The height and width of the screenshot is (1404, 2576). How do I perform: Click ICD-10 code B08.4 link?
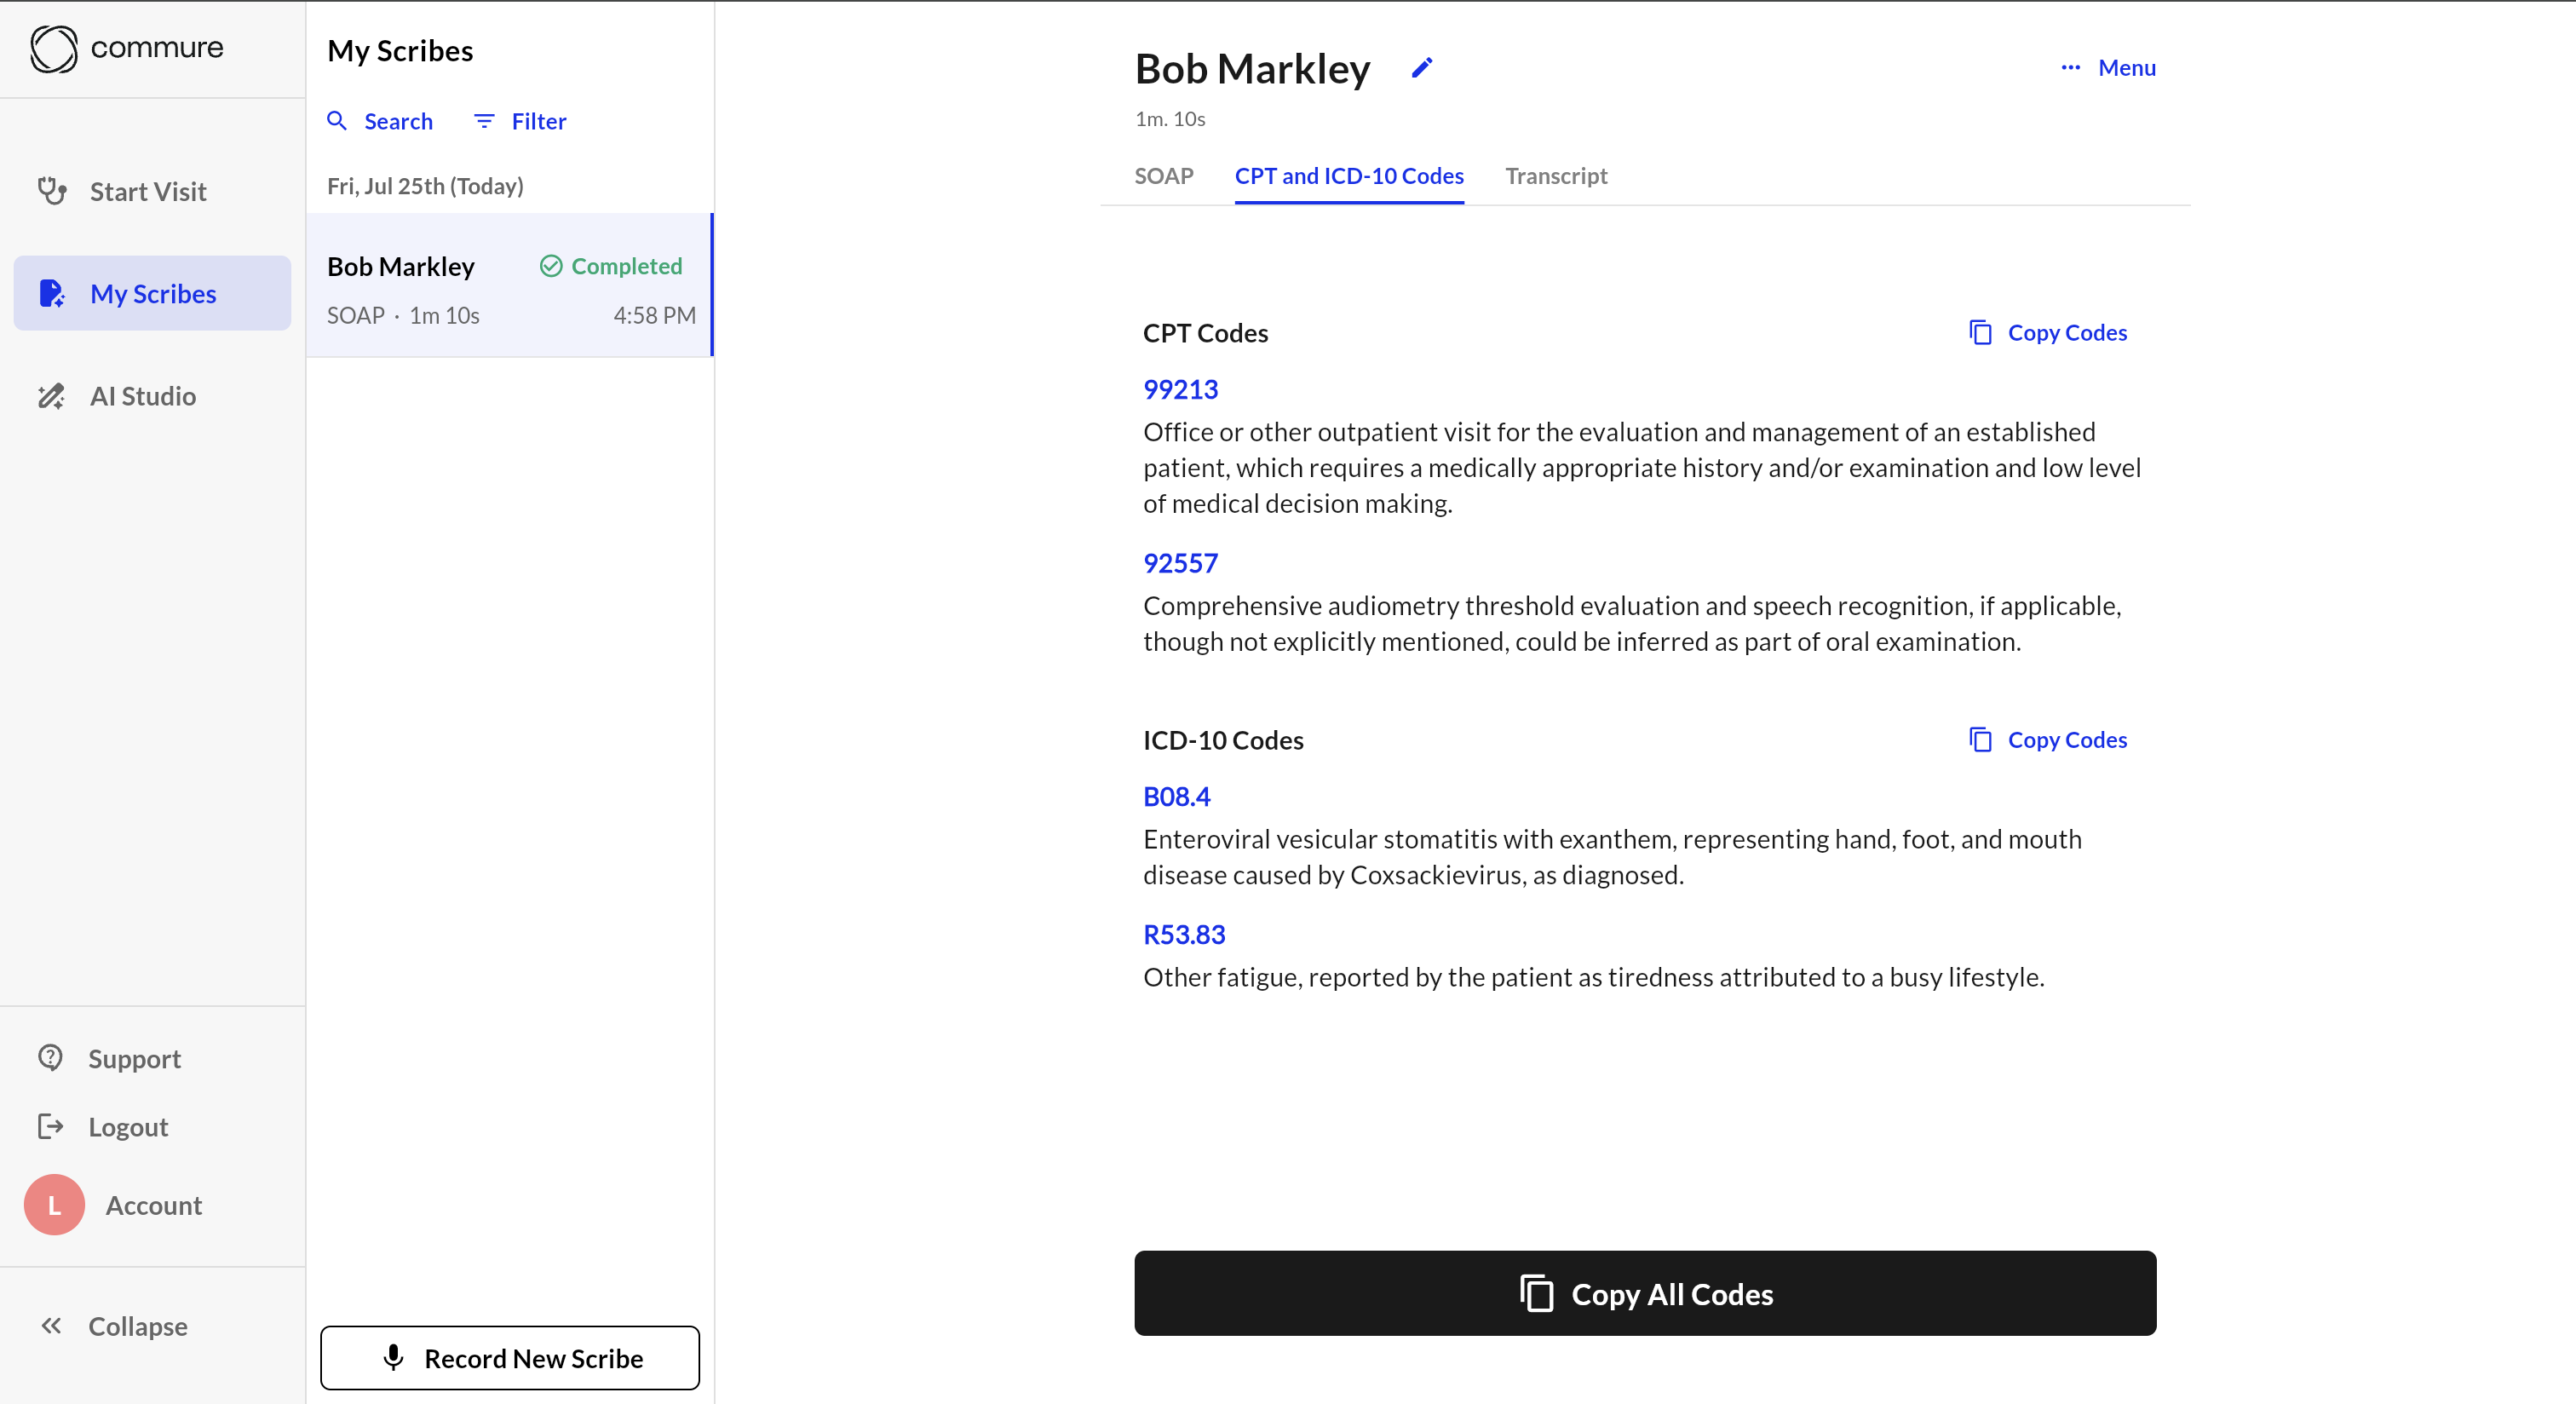tap(1176, 796)
